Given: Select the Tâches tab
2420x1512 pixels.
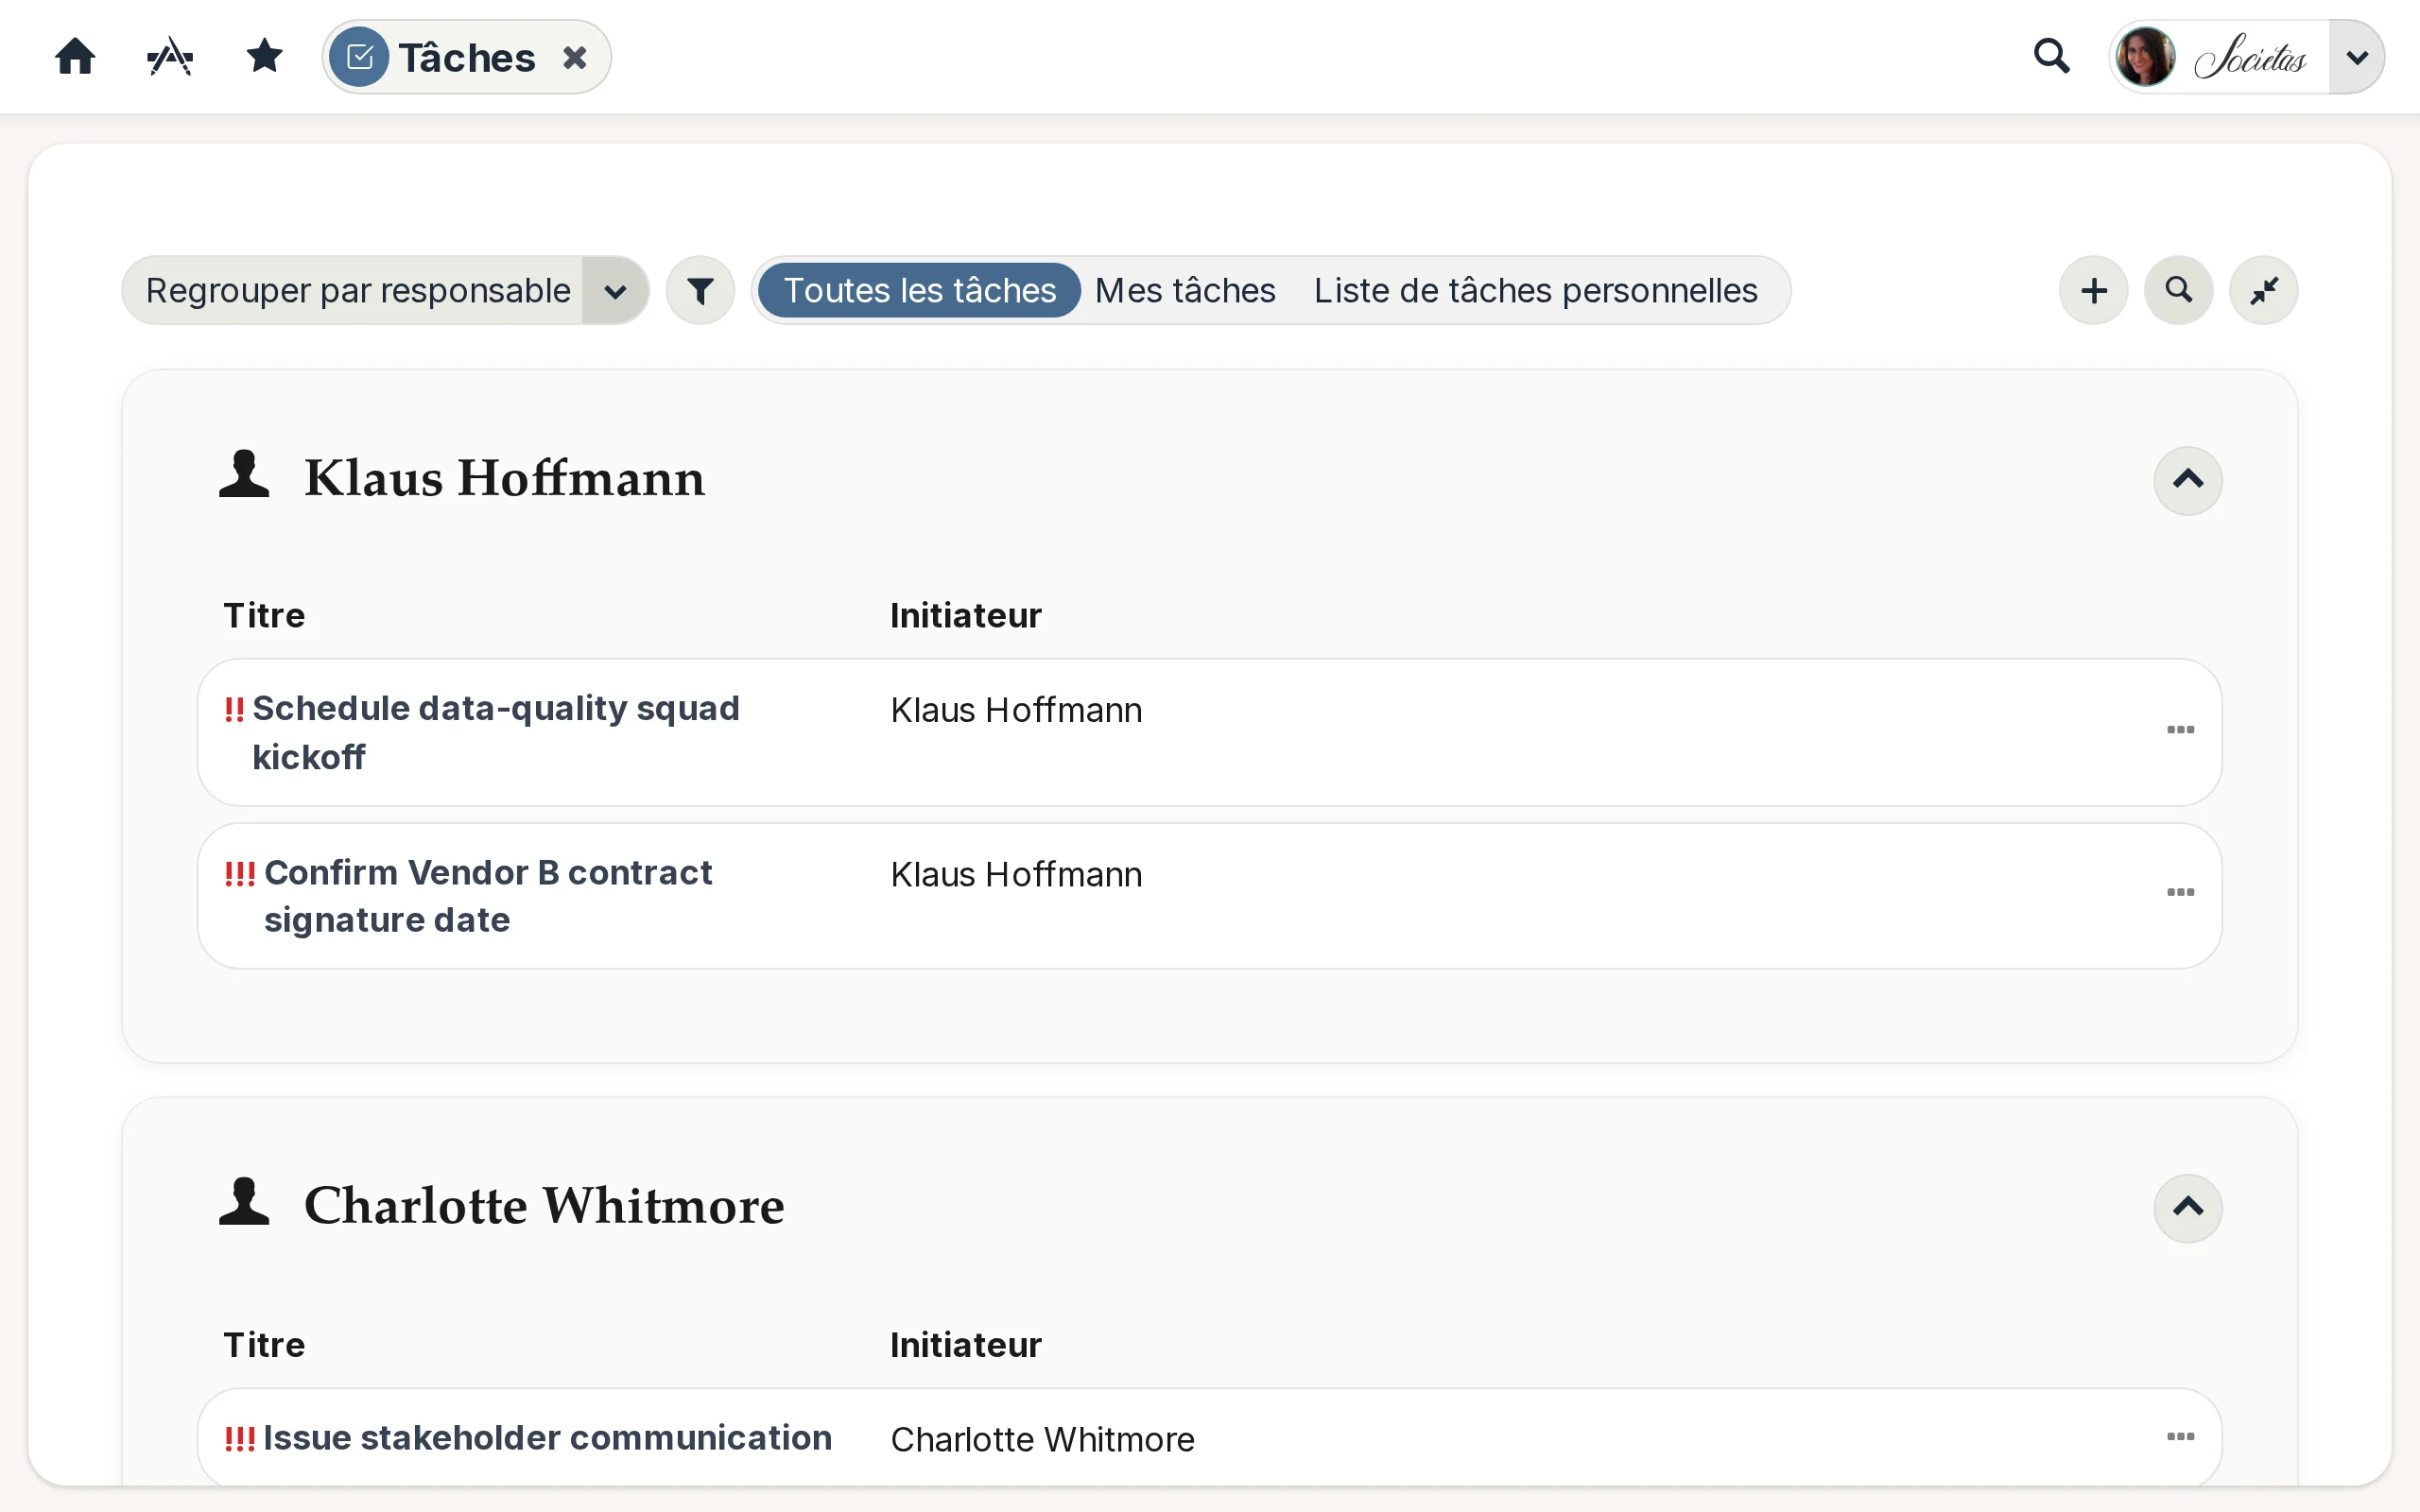Looking at the screenshot, I should point(466,57).
